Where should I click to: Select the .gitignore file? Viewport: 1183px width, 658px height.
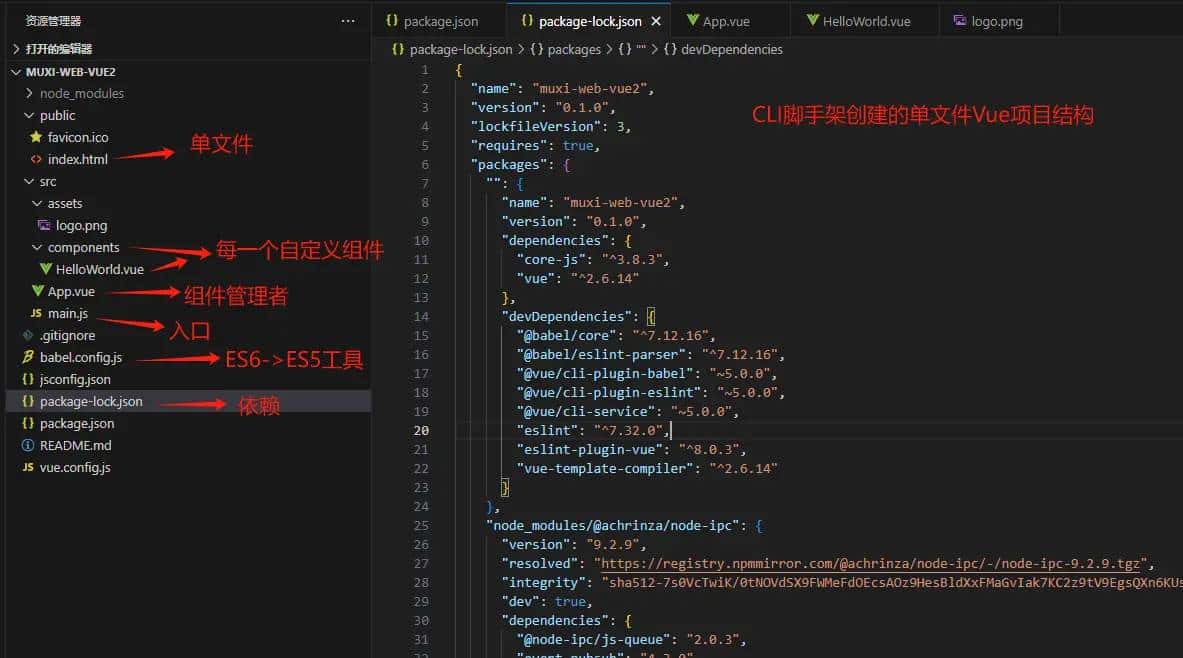coord(70,335)
